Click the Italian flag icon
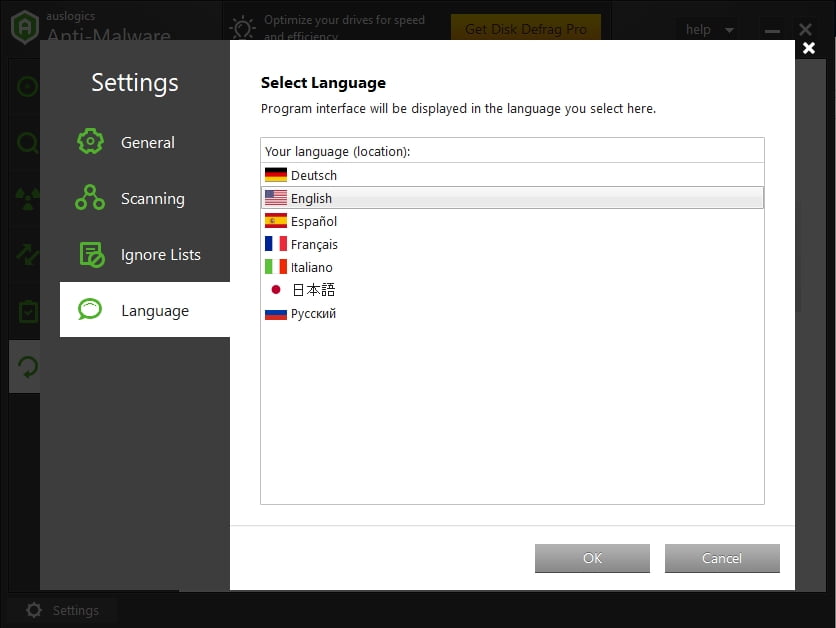Viewport: 836px width, 628px height. coord(276,267)
